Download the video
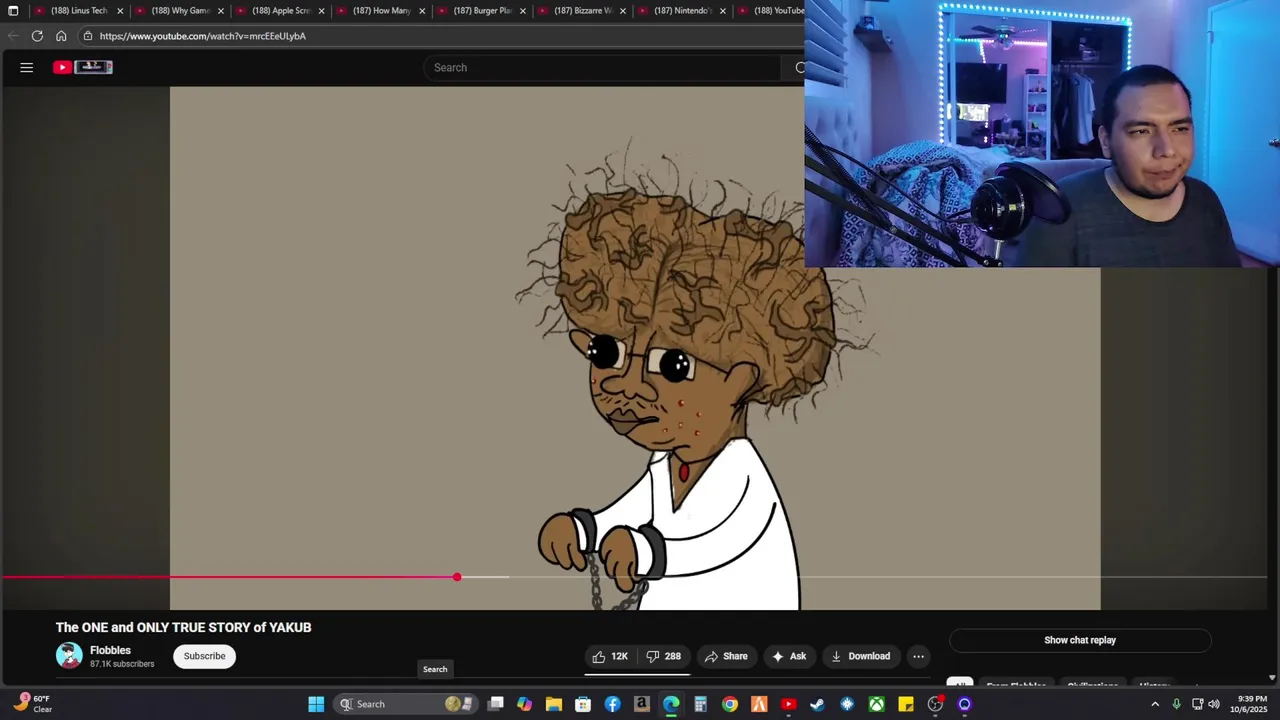 point(860,656)
